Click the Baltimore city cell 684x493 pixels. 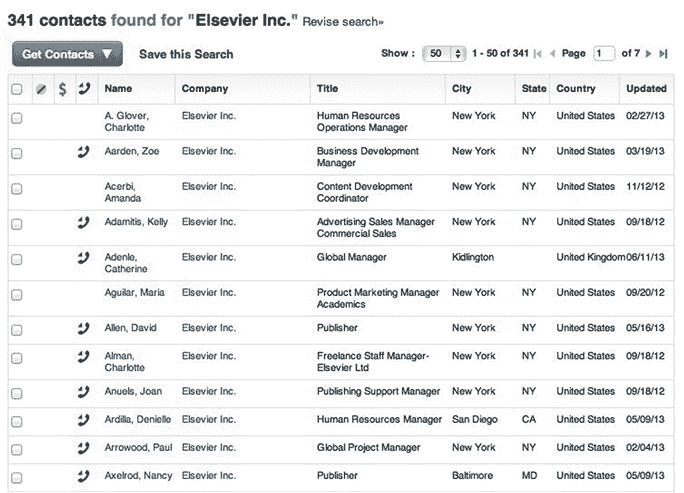click(x=472, y=476)
